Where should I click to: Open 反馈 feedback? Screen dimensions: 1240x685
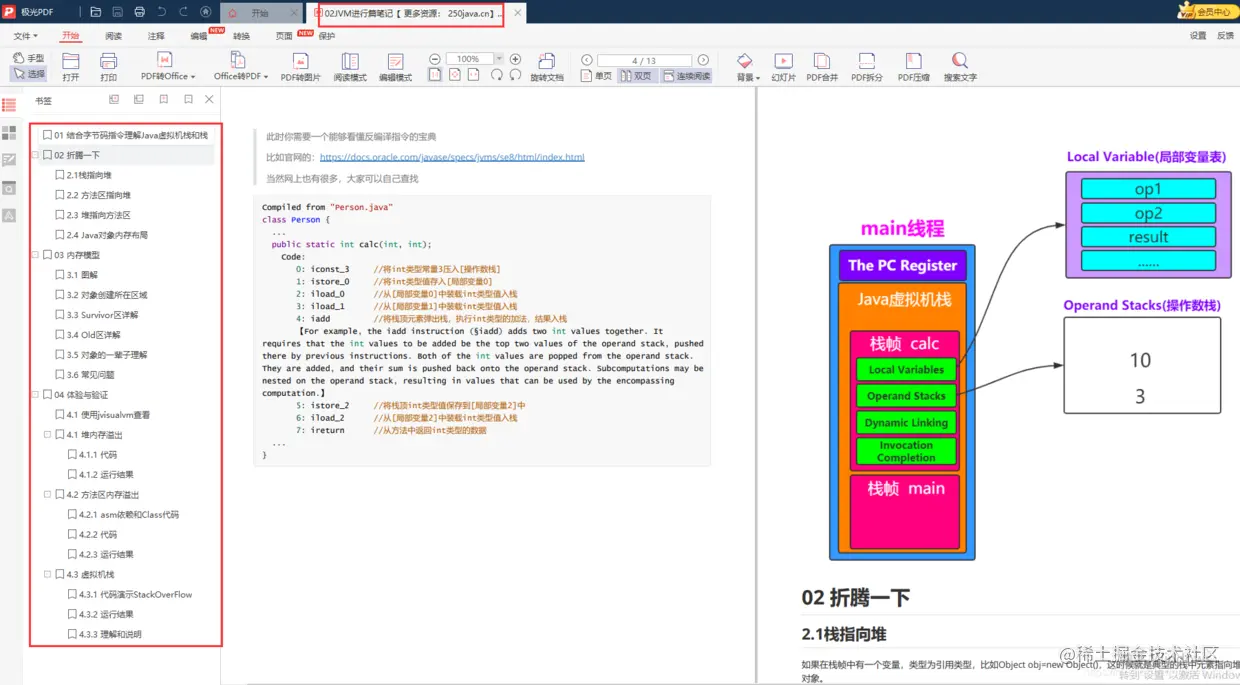1225,36
